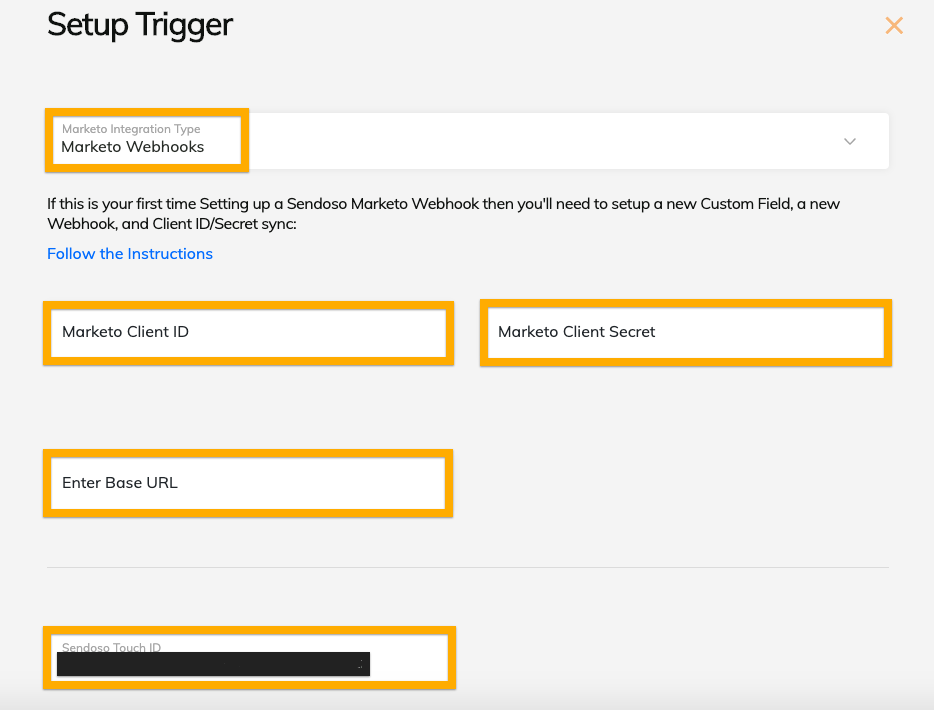The height and width of the screenshot is (710, 934).
Task: Click the Setup Trigger heading
Action: pos(140,25)
